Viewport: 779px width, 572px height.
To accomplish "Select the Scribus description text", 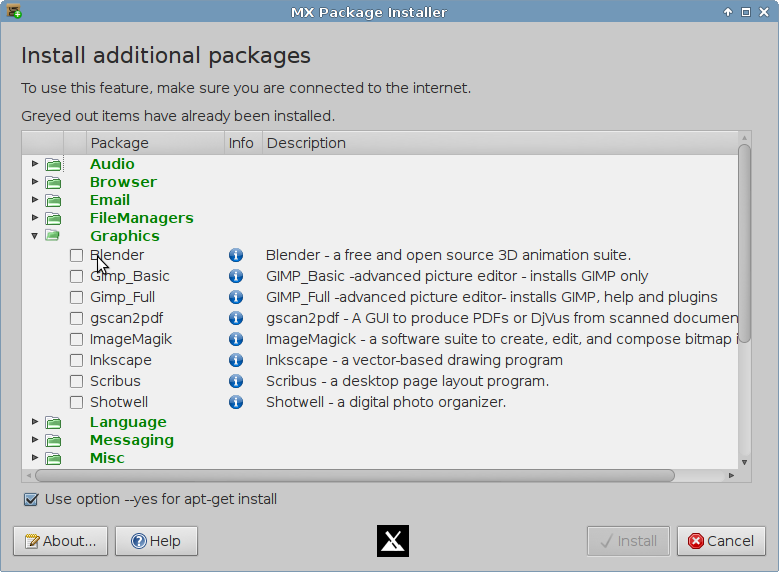I will pyautogui.click(x=407, y=381).
